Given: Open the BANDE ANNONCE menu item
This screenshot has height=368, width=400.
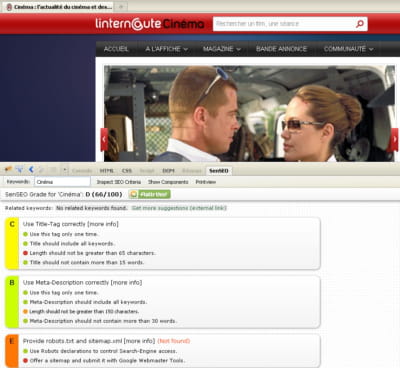Looking at the screenshot, I should [x=281, y=49].
